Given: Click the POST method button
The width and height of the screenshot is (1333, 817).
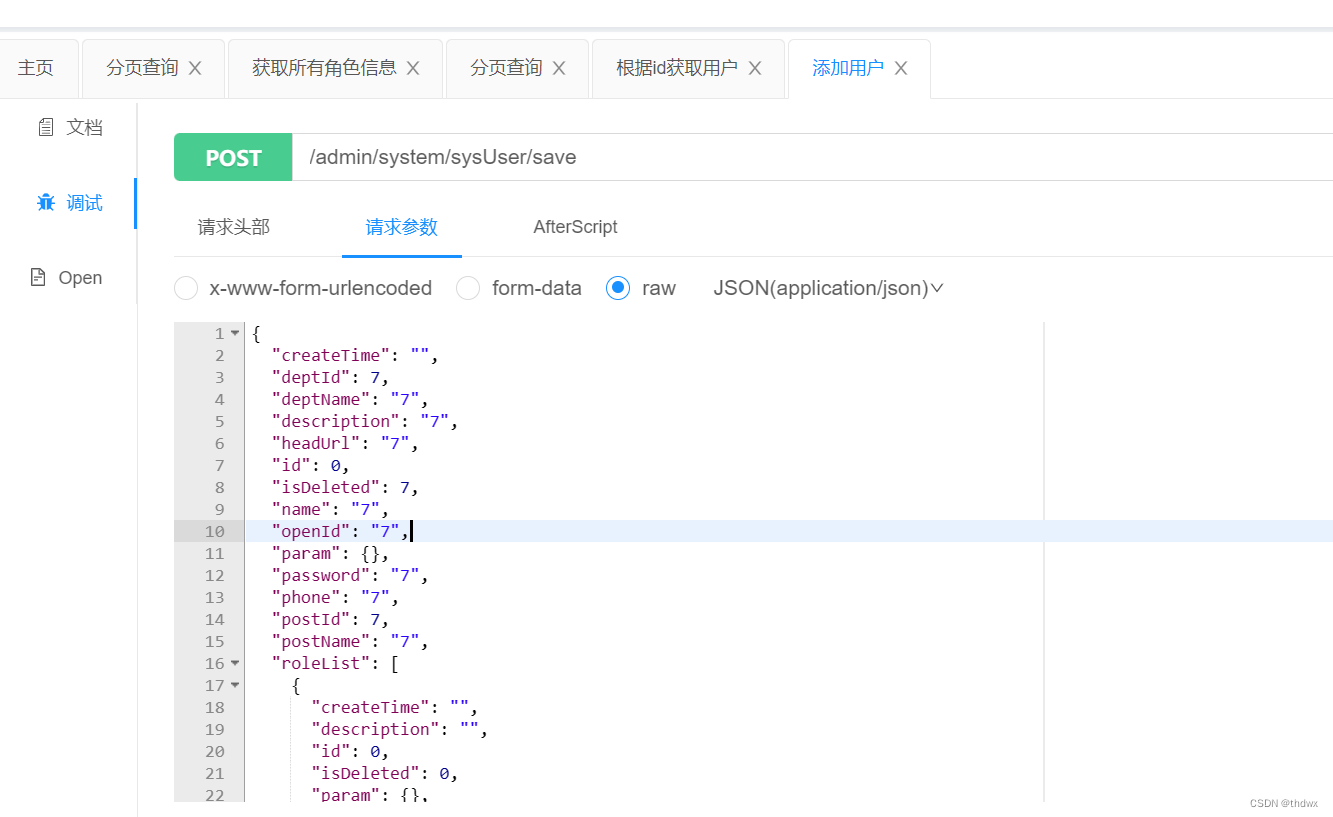Looking at the screenshot, I should pyautogui.click(x=233, y=157).
